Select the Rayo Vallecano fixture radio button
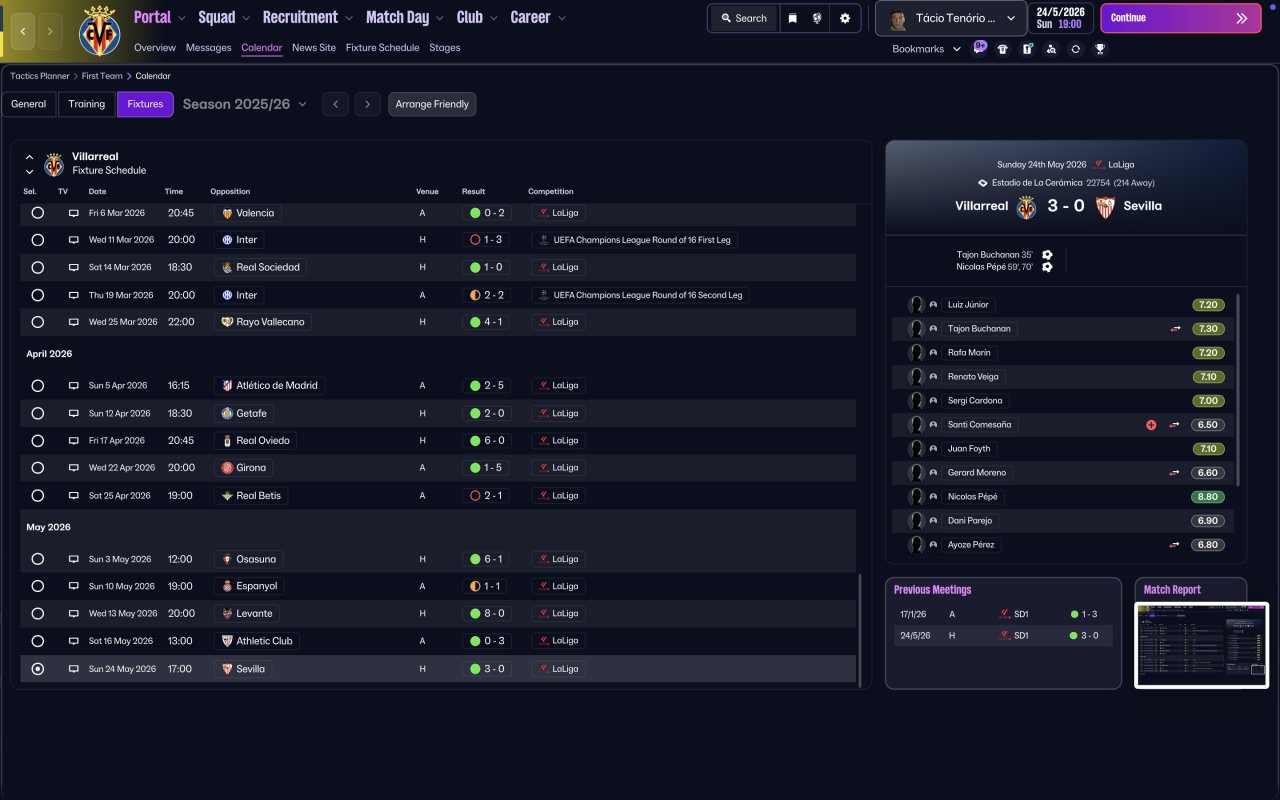1280x800 pixels. click(x=38, y=322)
